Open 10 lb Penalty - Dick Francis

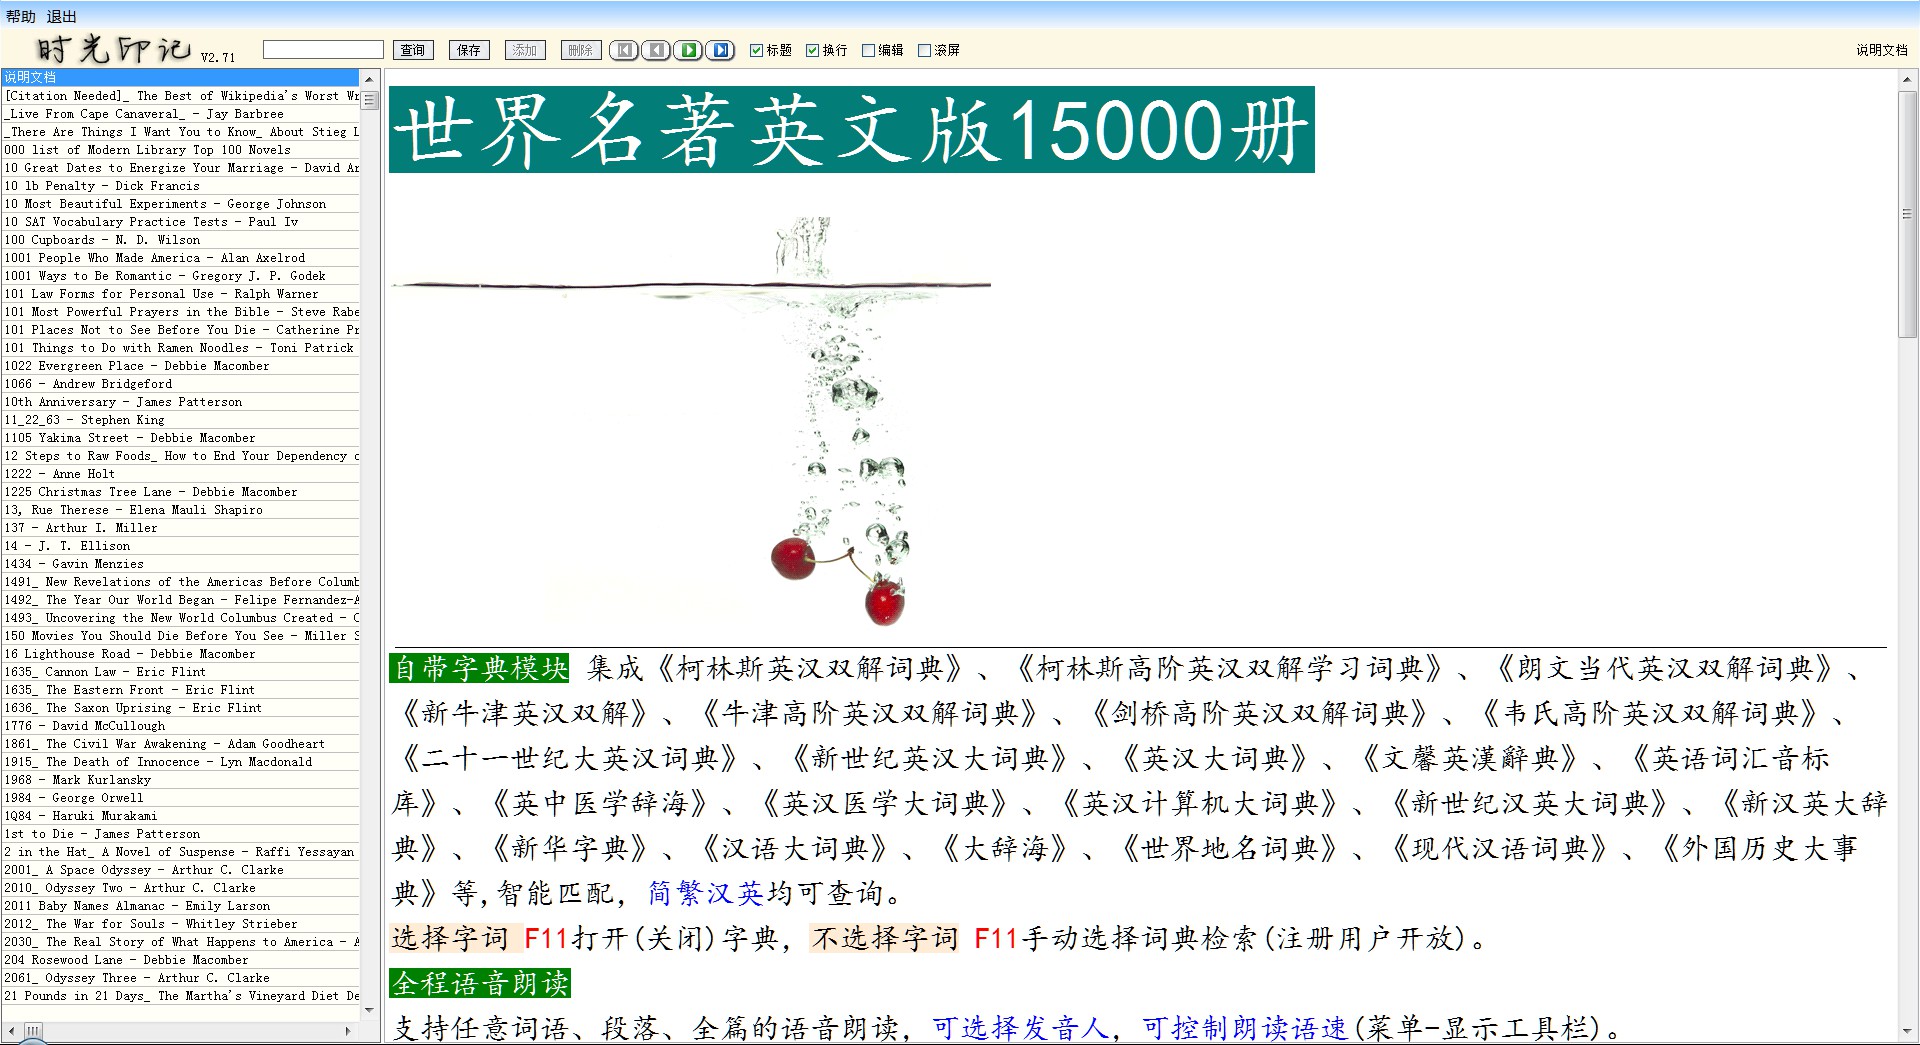click(x=180, y=186)
